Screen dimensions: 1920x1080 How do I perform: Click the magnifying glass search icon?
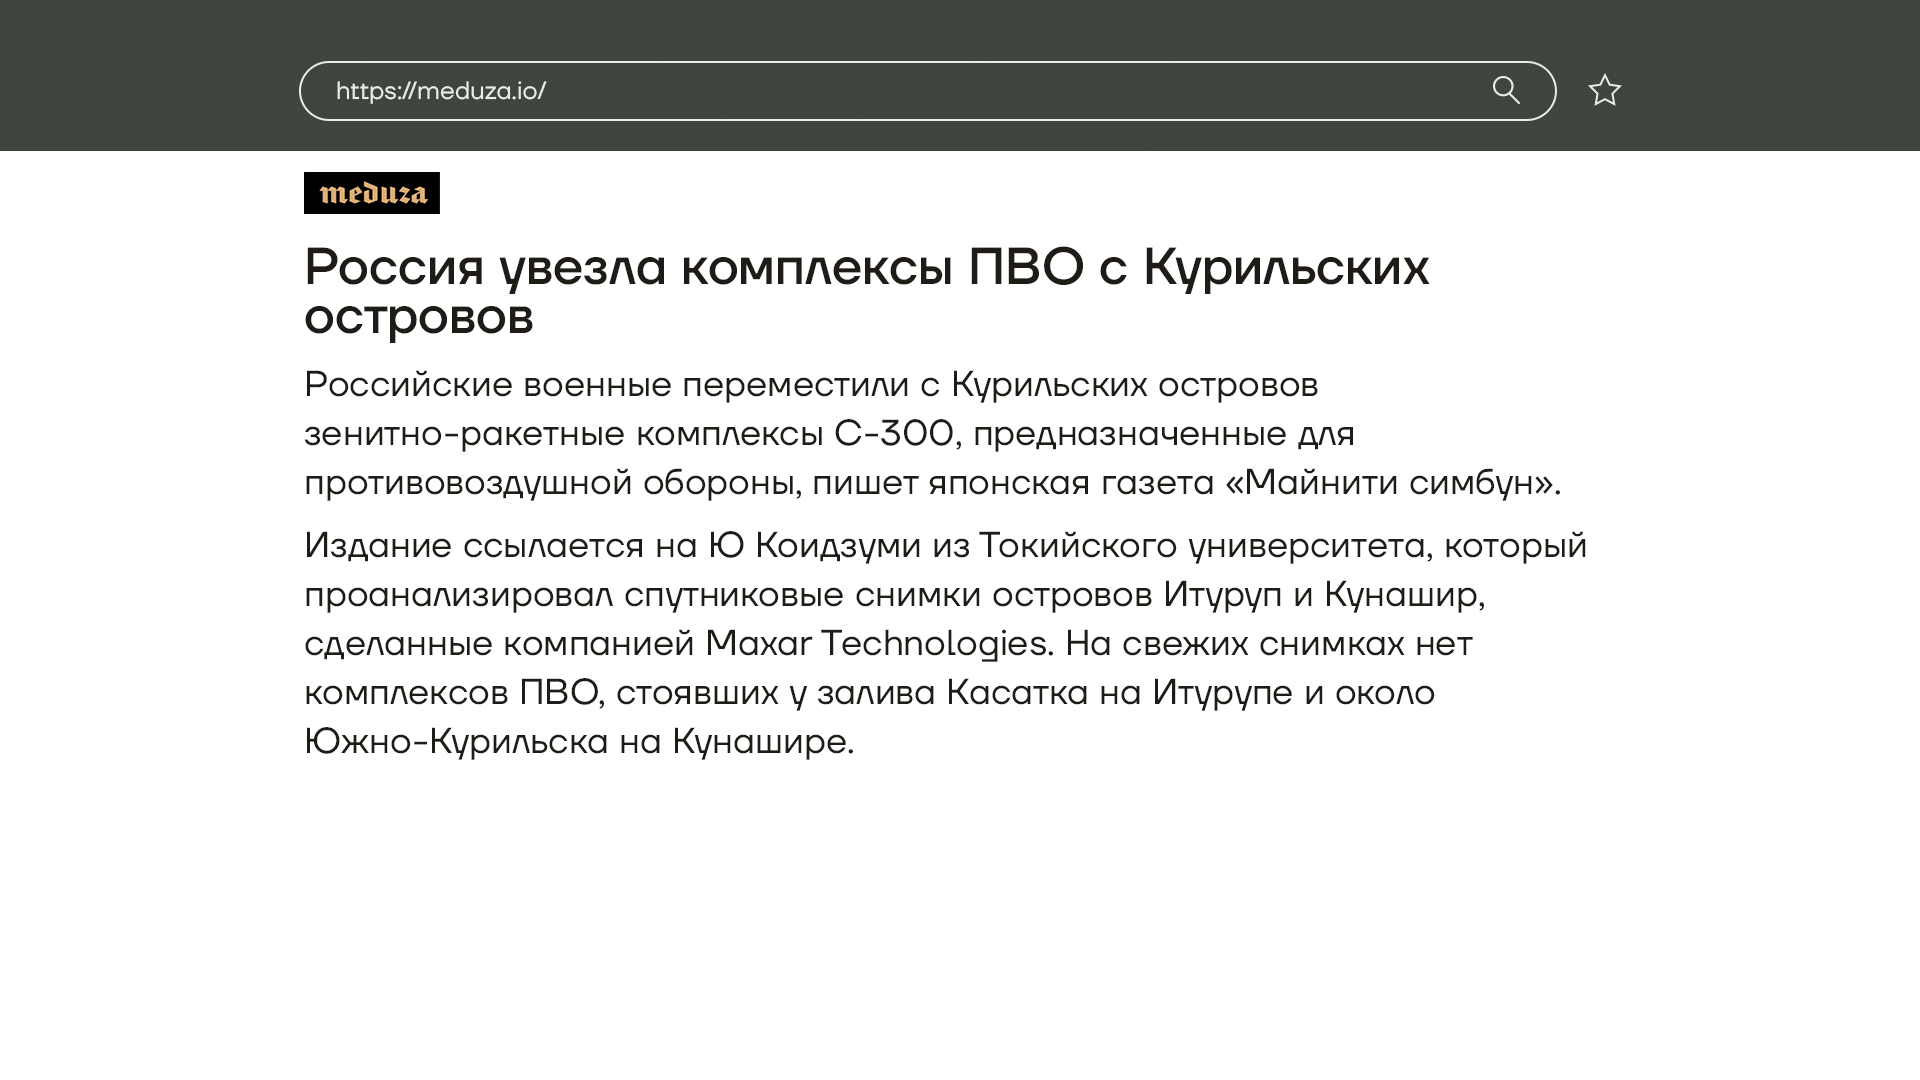pyautogui.click(x=1506, y=91)
